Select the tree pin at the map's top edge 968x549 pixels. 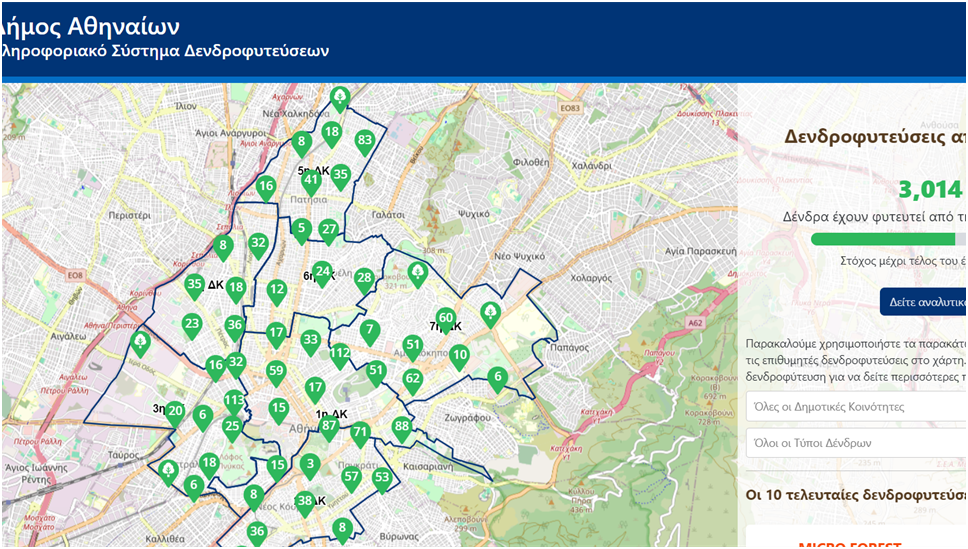click(340, 97)
